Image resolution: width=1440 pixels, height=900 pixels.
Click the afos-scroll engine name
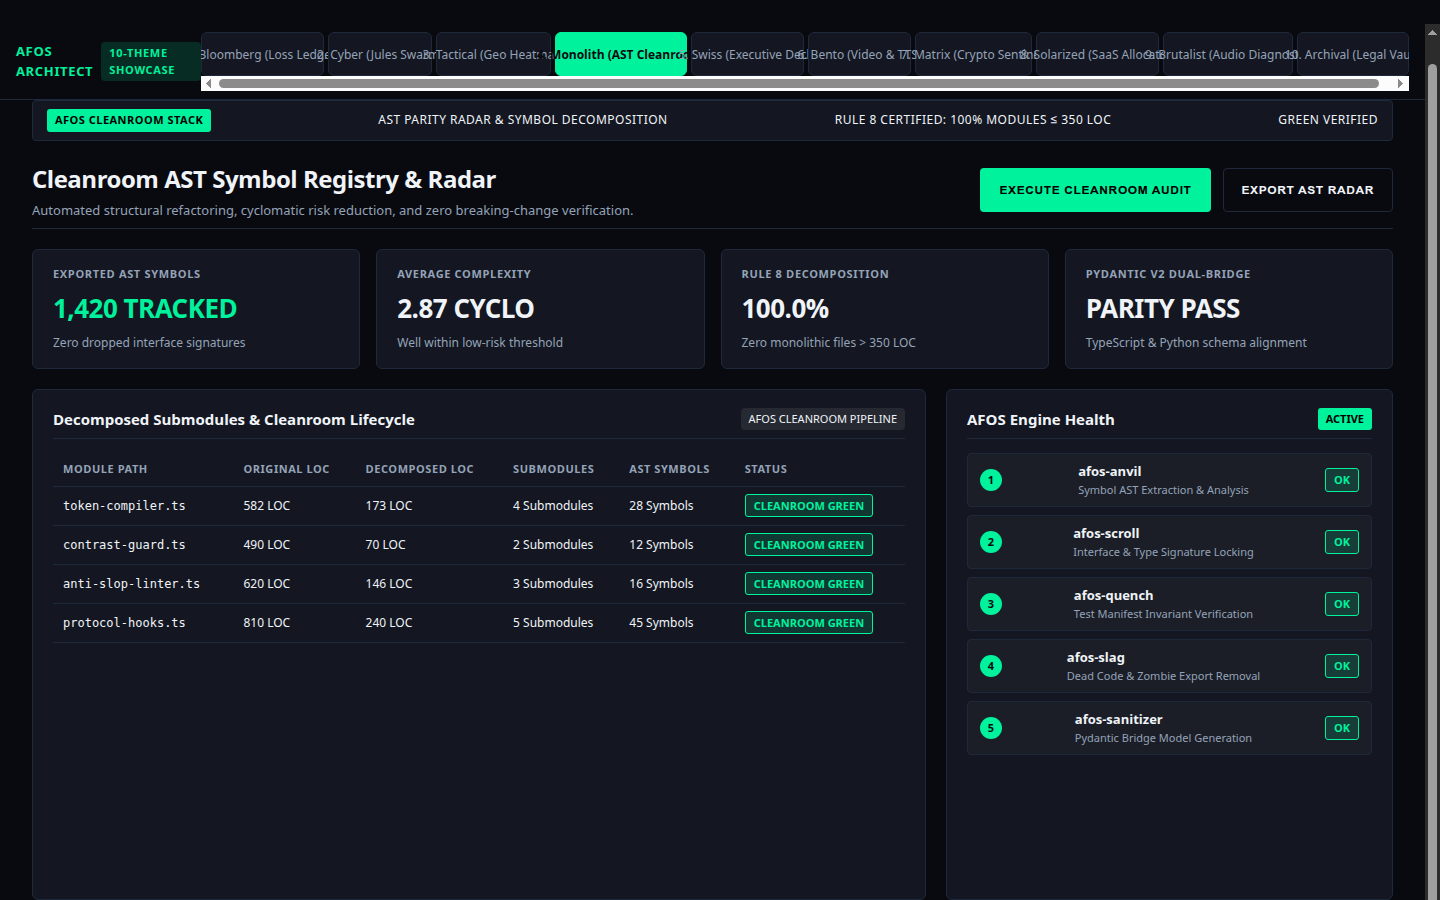click(1106, 534)
